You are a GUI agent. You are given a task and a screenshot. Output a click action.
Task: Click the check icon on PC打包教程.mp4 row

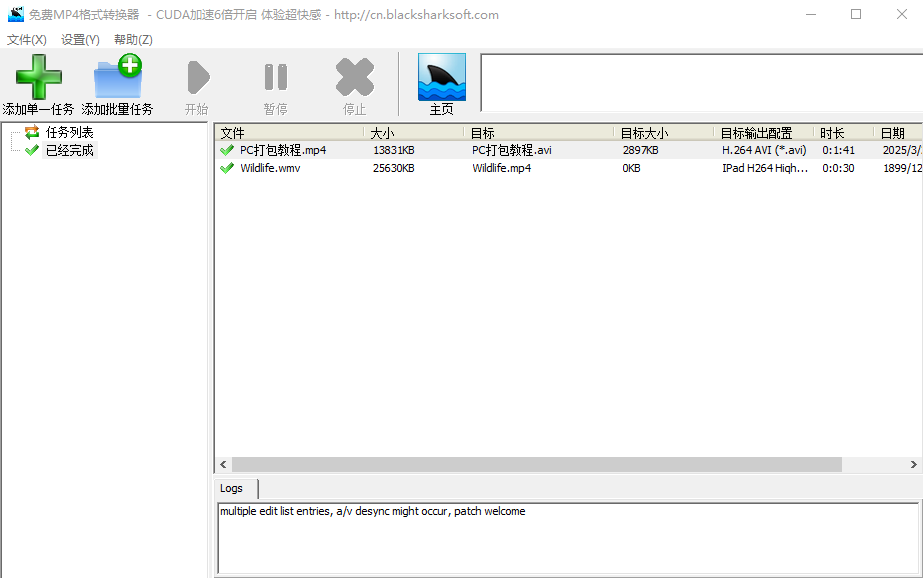pyautogui.click(x=227, y=150)
